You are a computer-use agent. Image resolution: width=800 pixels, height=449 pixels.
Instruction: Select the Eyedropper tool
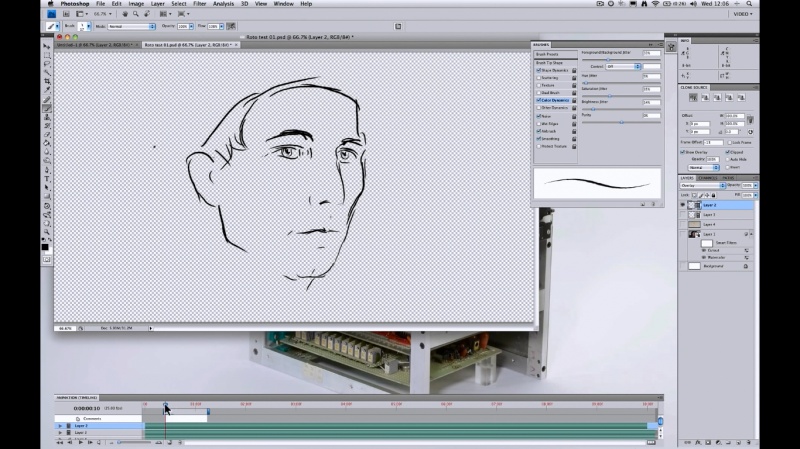[46, 90]
